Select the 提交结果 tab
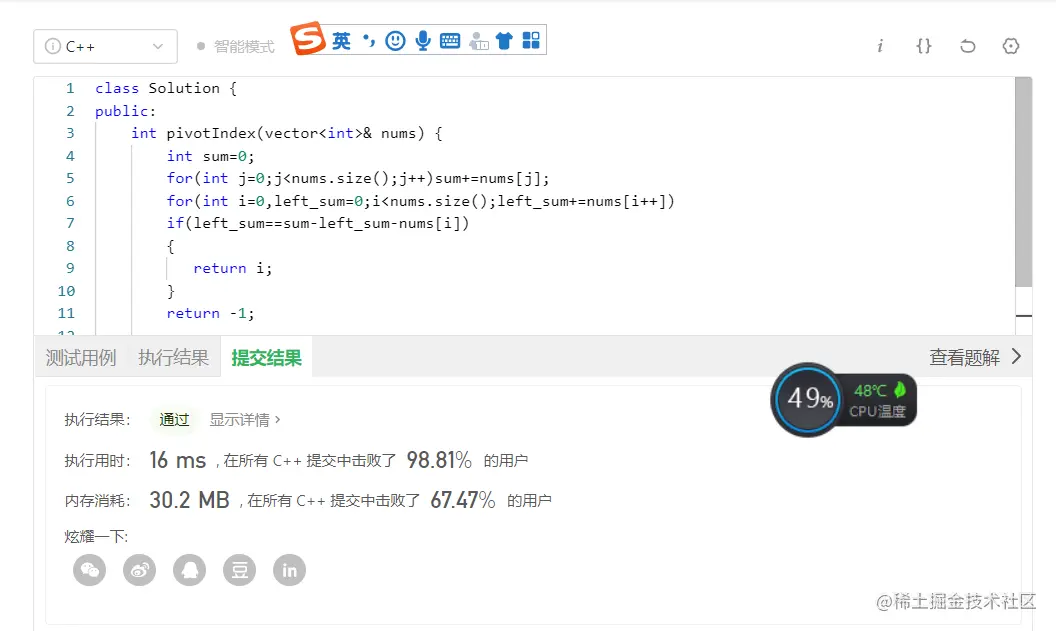This screenshot has height=631, width=1056. 267,358
